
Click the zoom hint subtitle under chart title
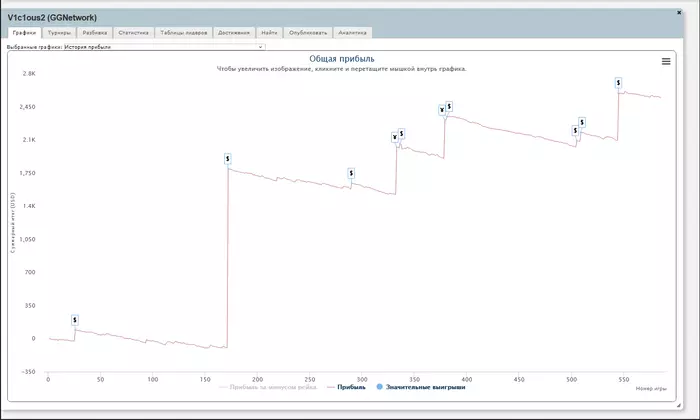pyautogui.click(x=342, y=69)
